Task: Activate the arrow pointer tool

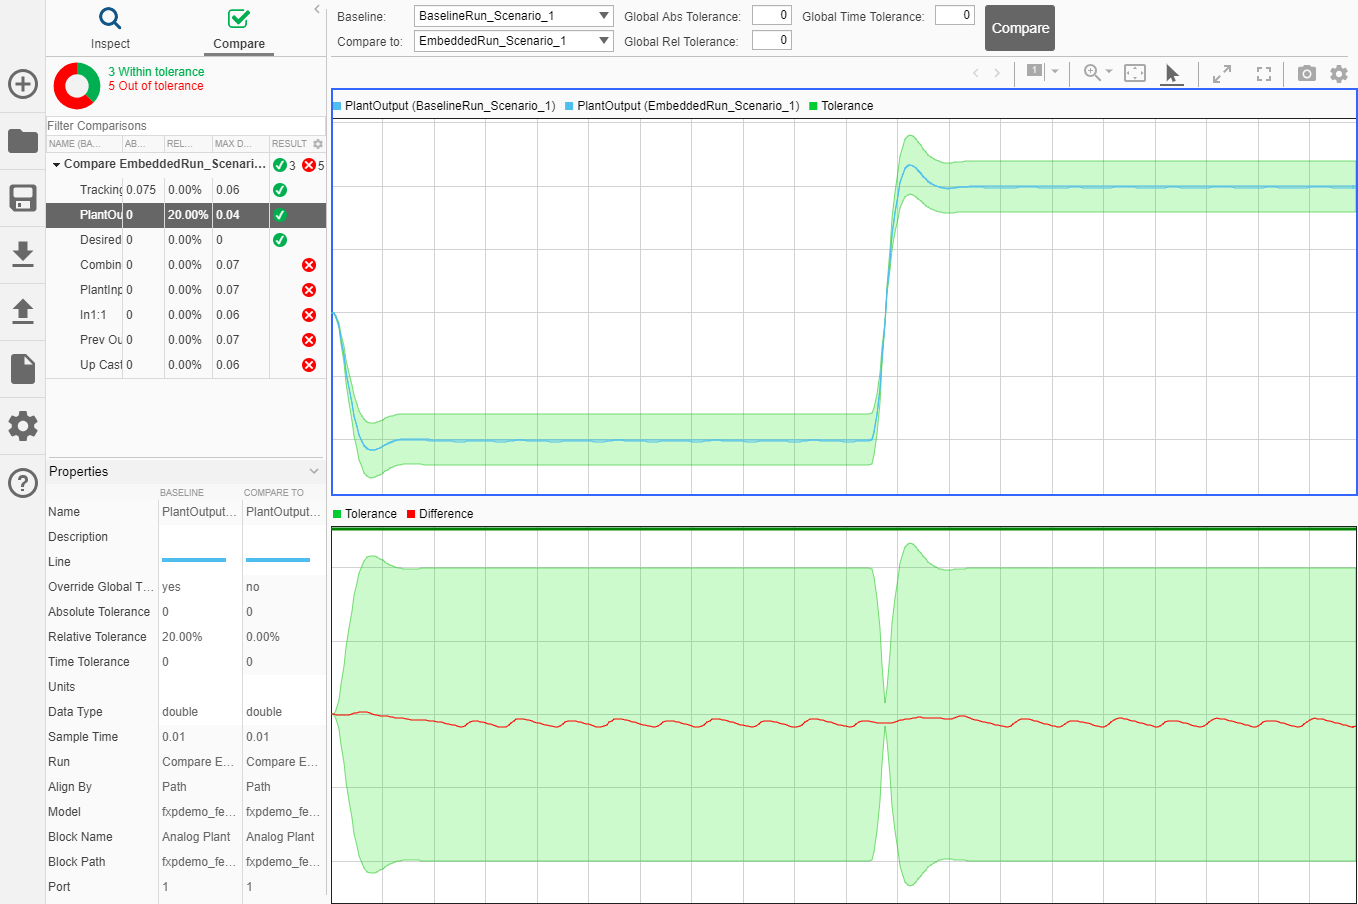Action: click(x=1172, y=73)
